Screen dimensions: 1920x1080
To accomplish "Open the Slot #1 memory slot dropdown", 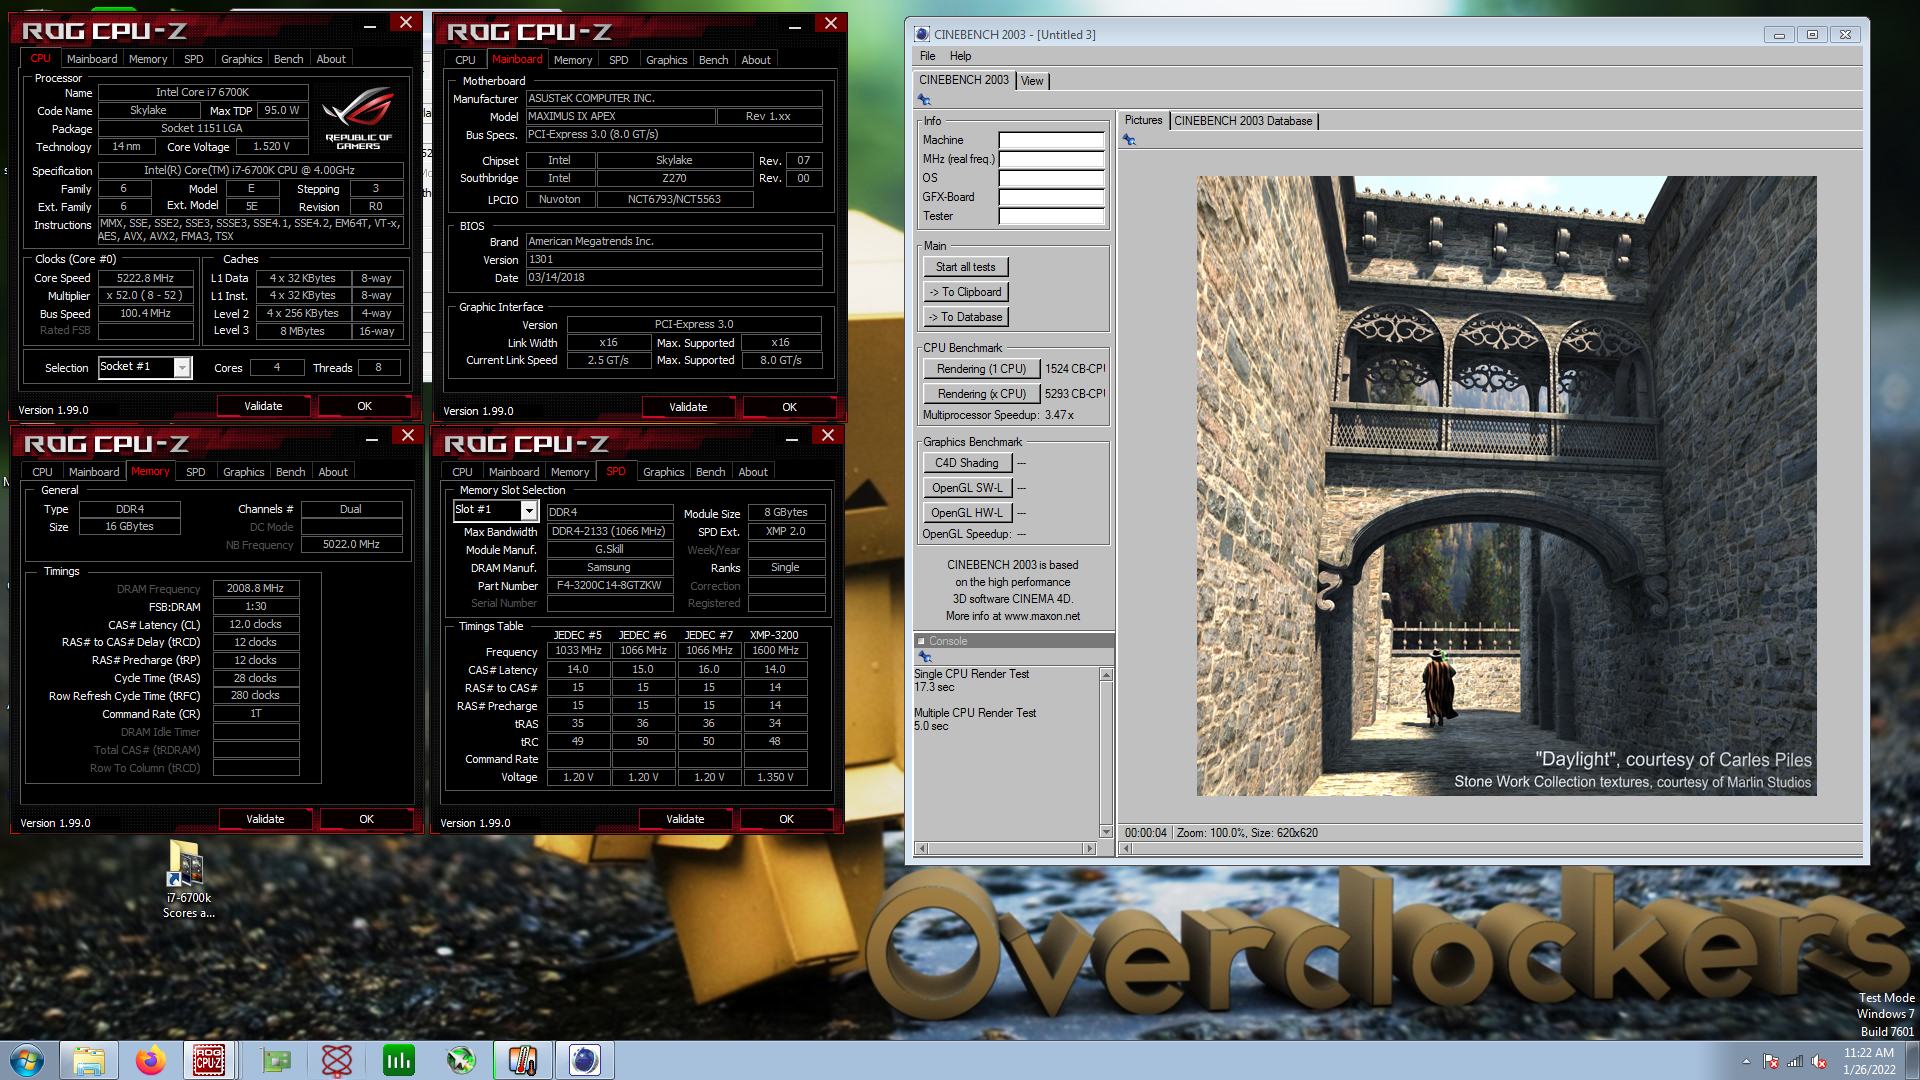I will (529, 511).
